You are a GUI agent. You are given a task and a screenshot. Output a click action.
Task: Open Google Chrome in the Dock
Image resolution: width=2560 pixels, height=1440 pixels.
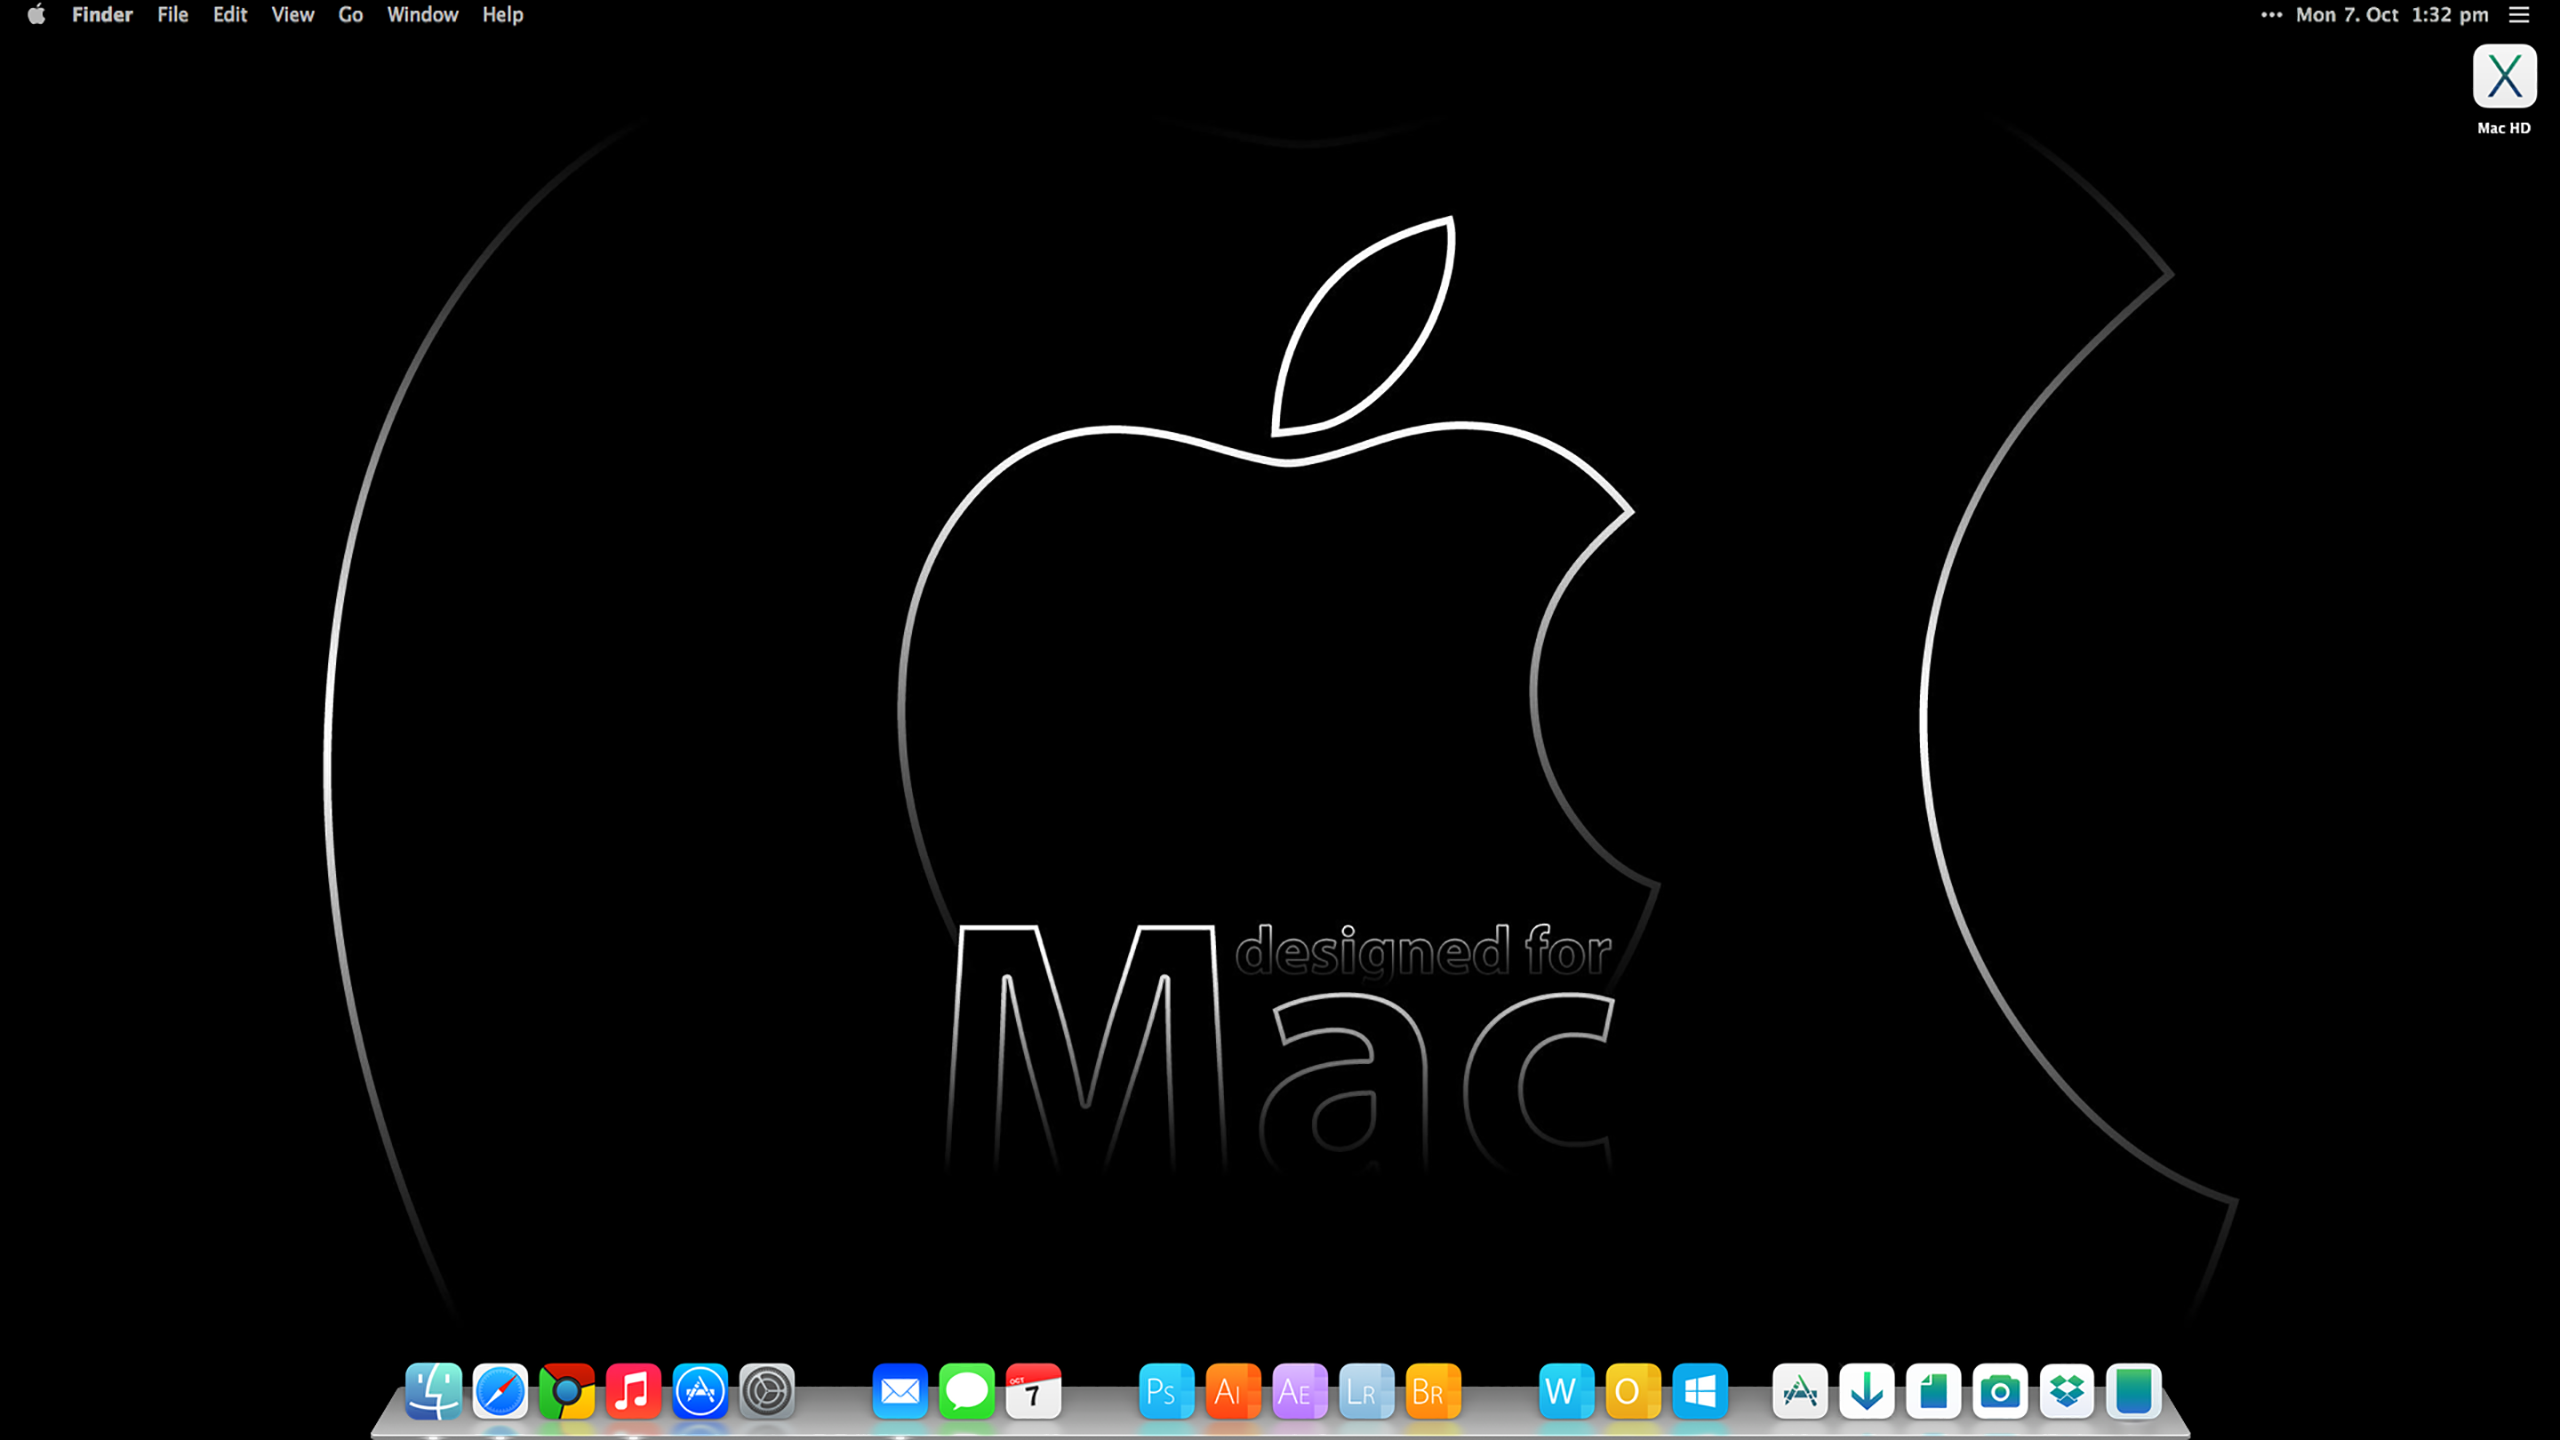click(567, 1391)
